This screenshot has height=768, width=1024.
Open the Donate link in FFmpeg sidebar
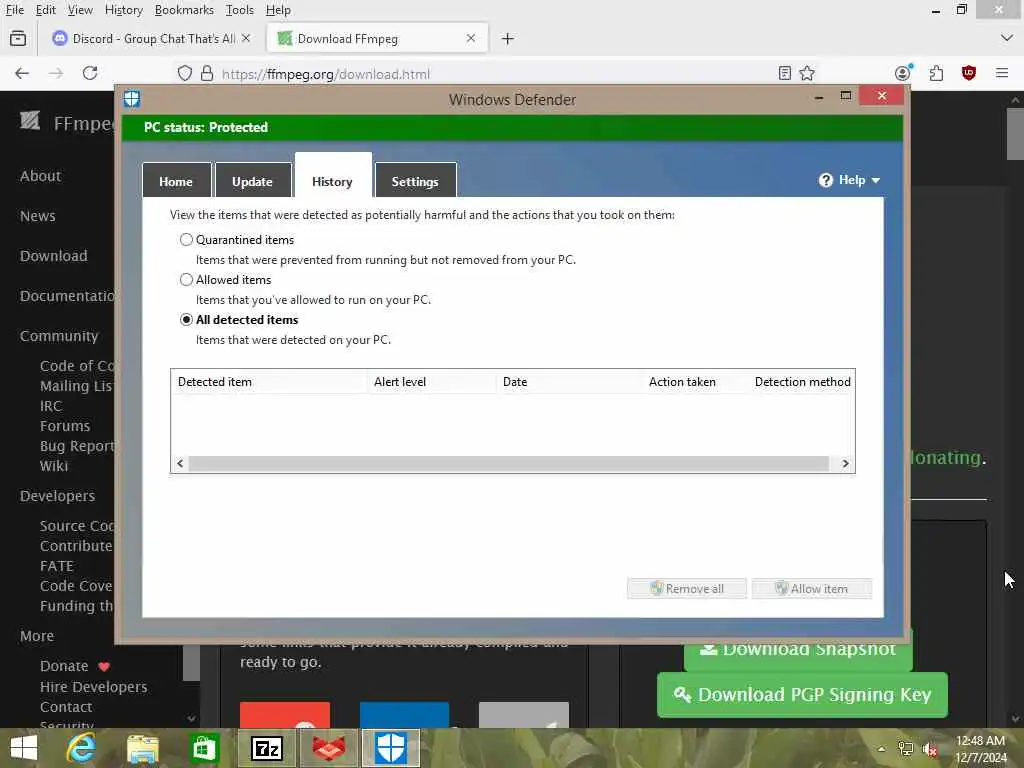coord(64,665)
